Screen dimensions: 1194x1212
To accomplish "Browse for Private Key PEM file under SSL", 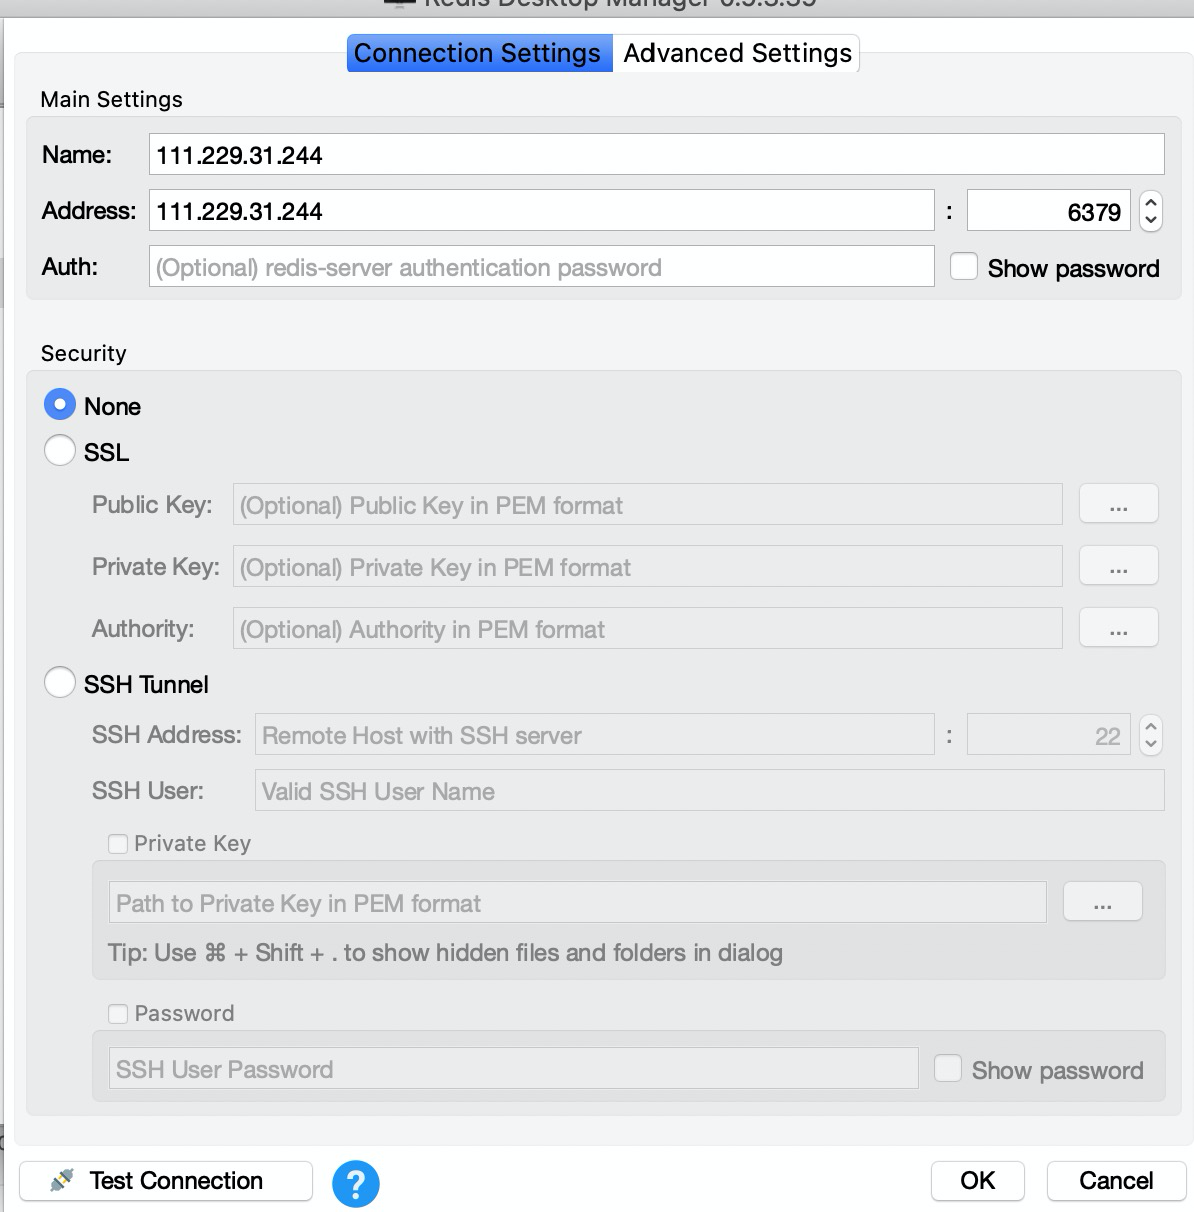I will [1119, 566].
